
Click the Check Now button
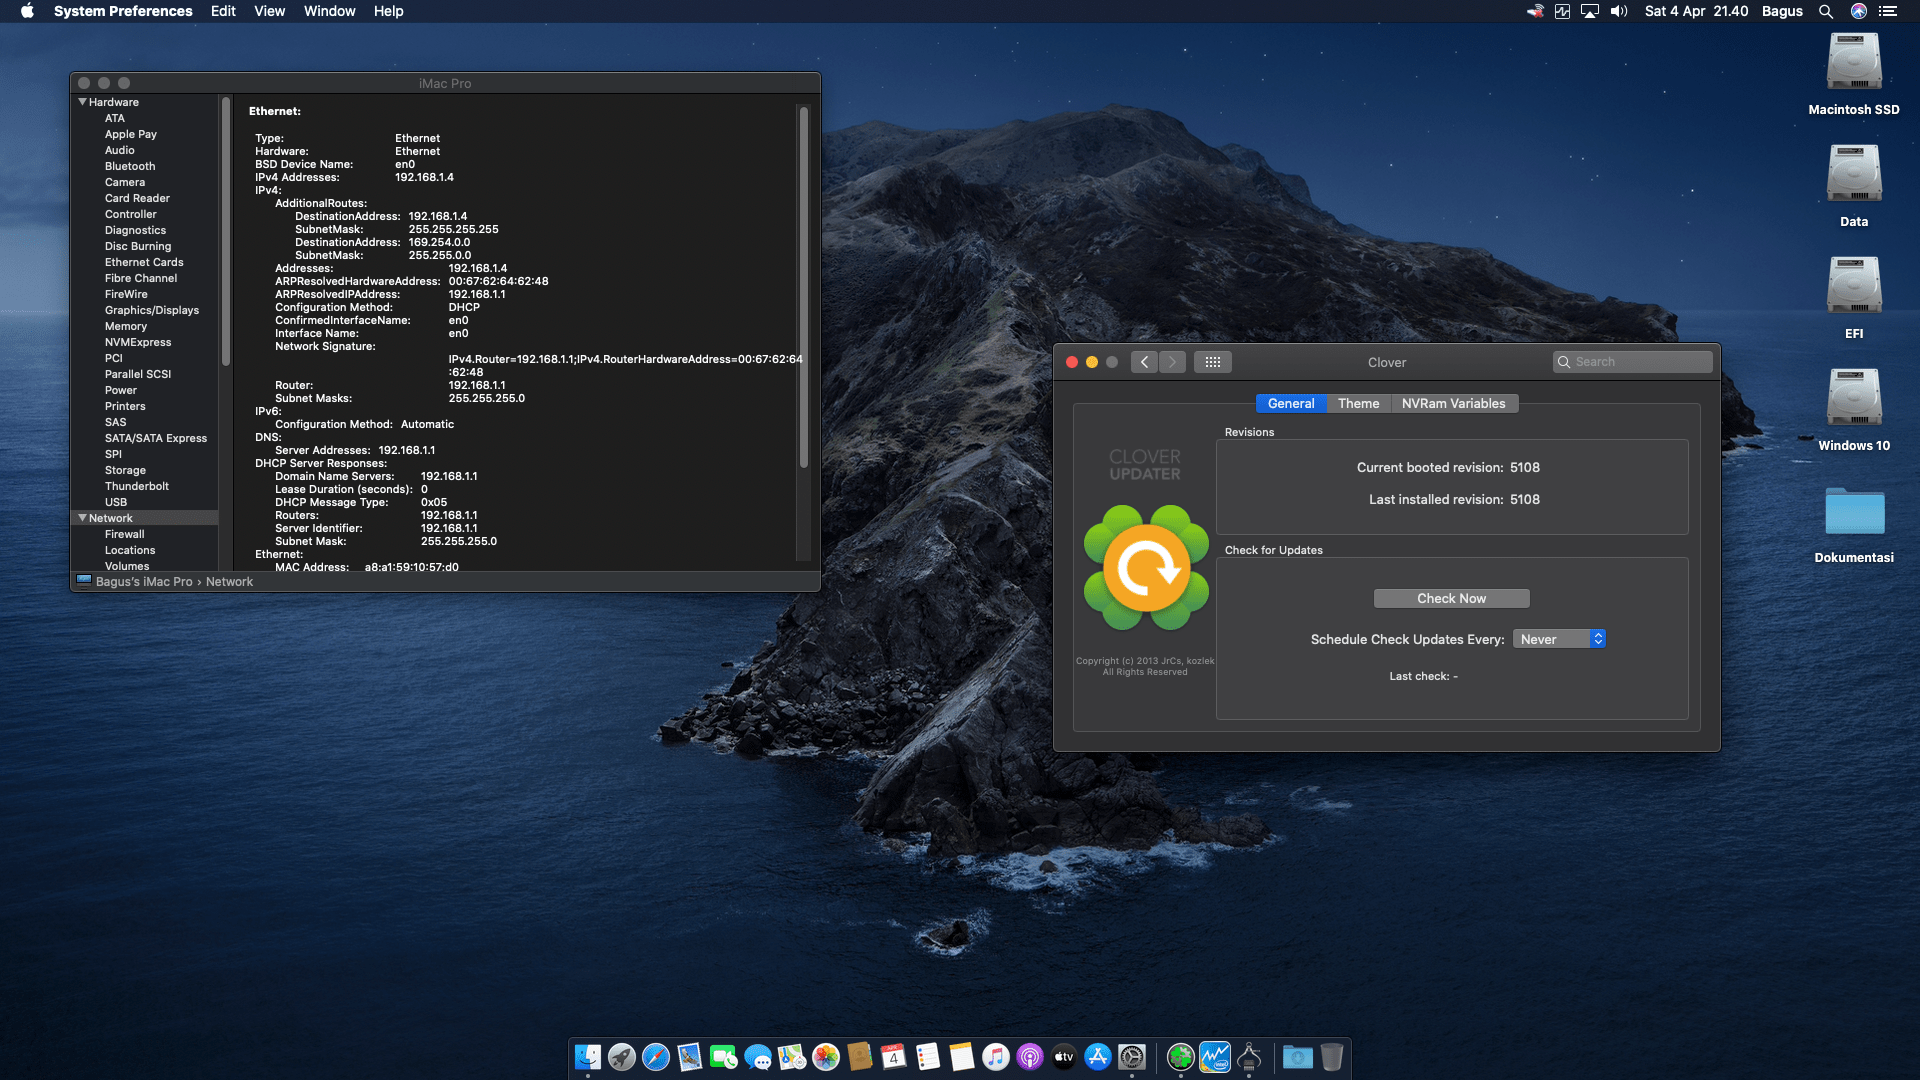1451,598
